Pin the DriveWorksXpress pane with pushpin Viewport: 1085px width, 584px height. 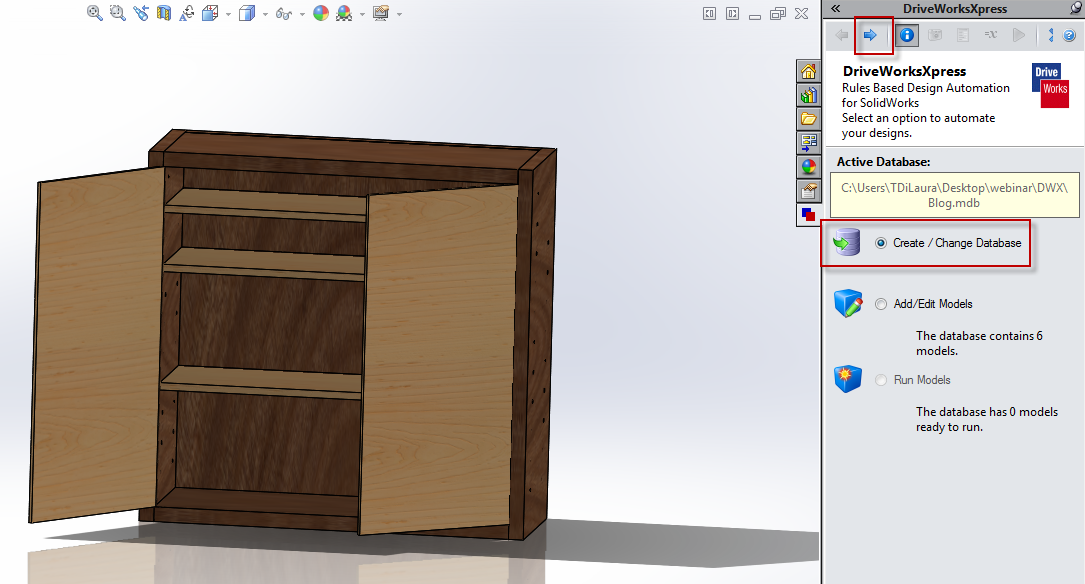point(1076,8)
